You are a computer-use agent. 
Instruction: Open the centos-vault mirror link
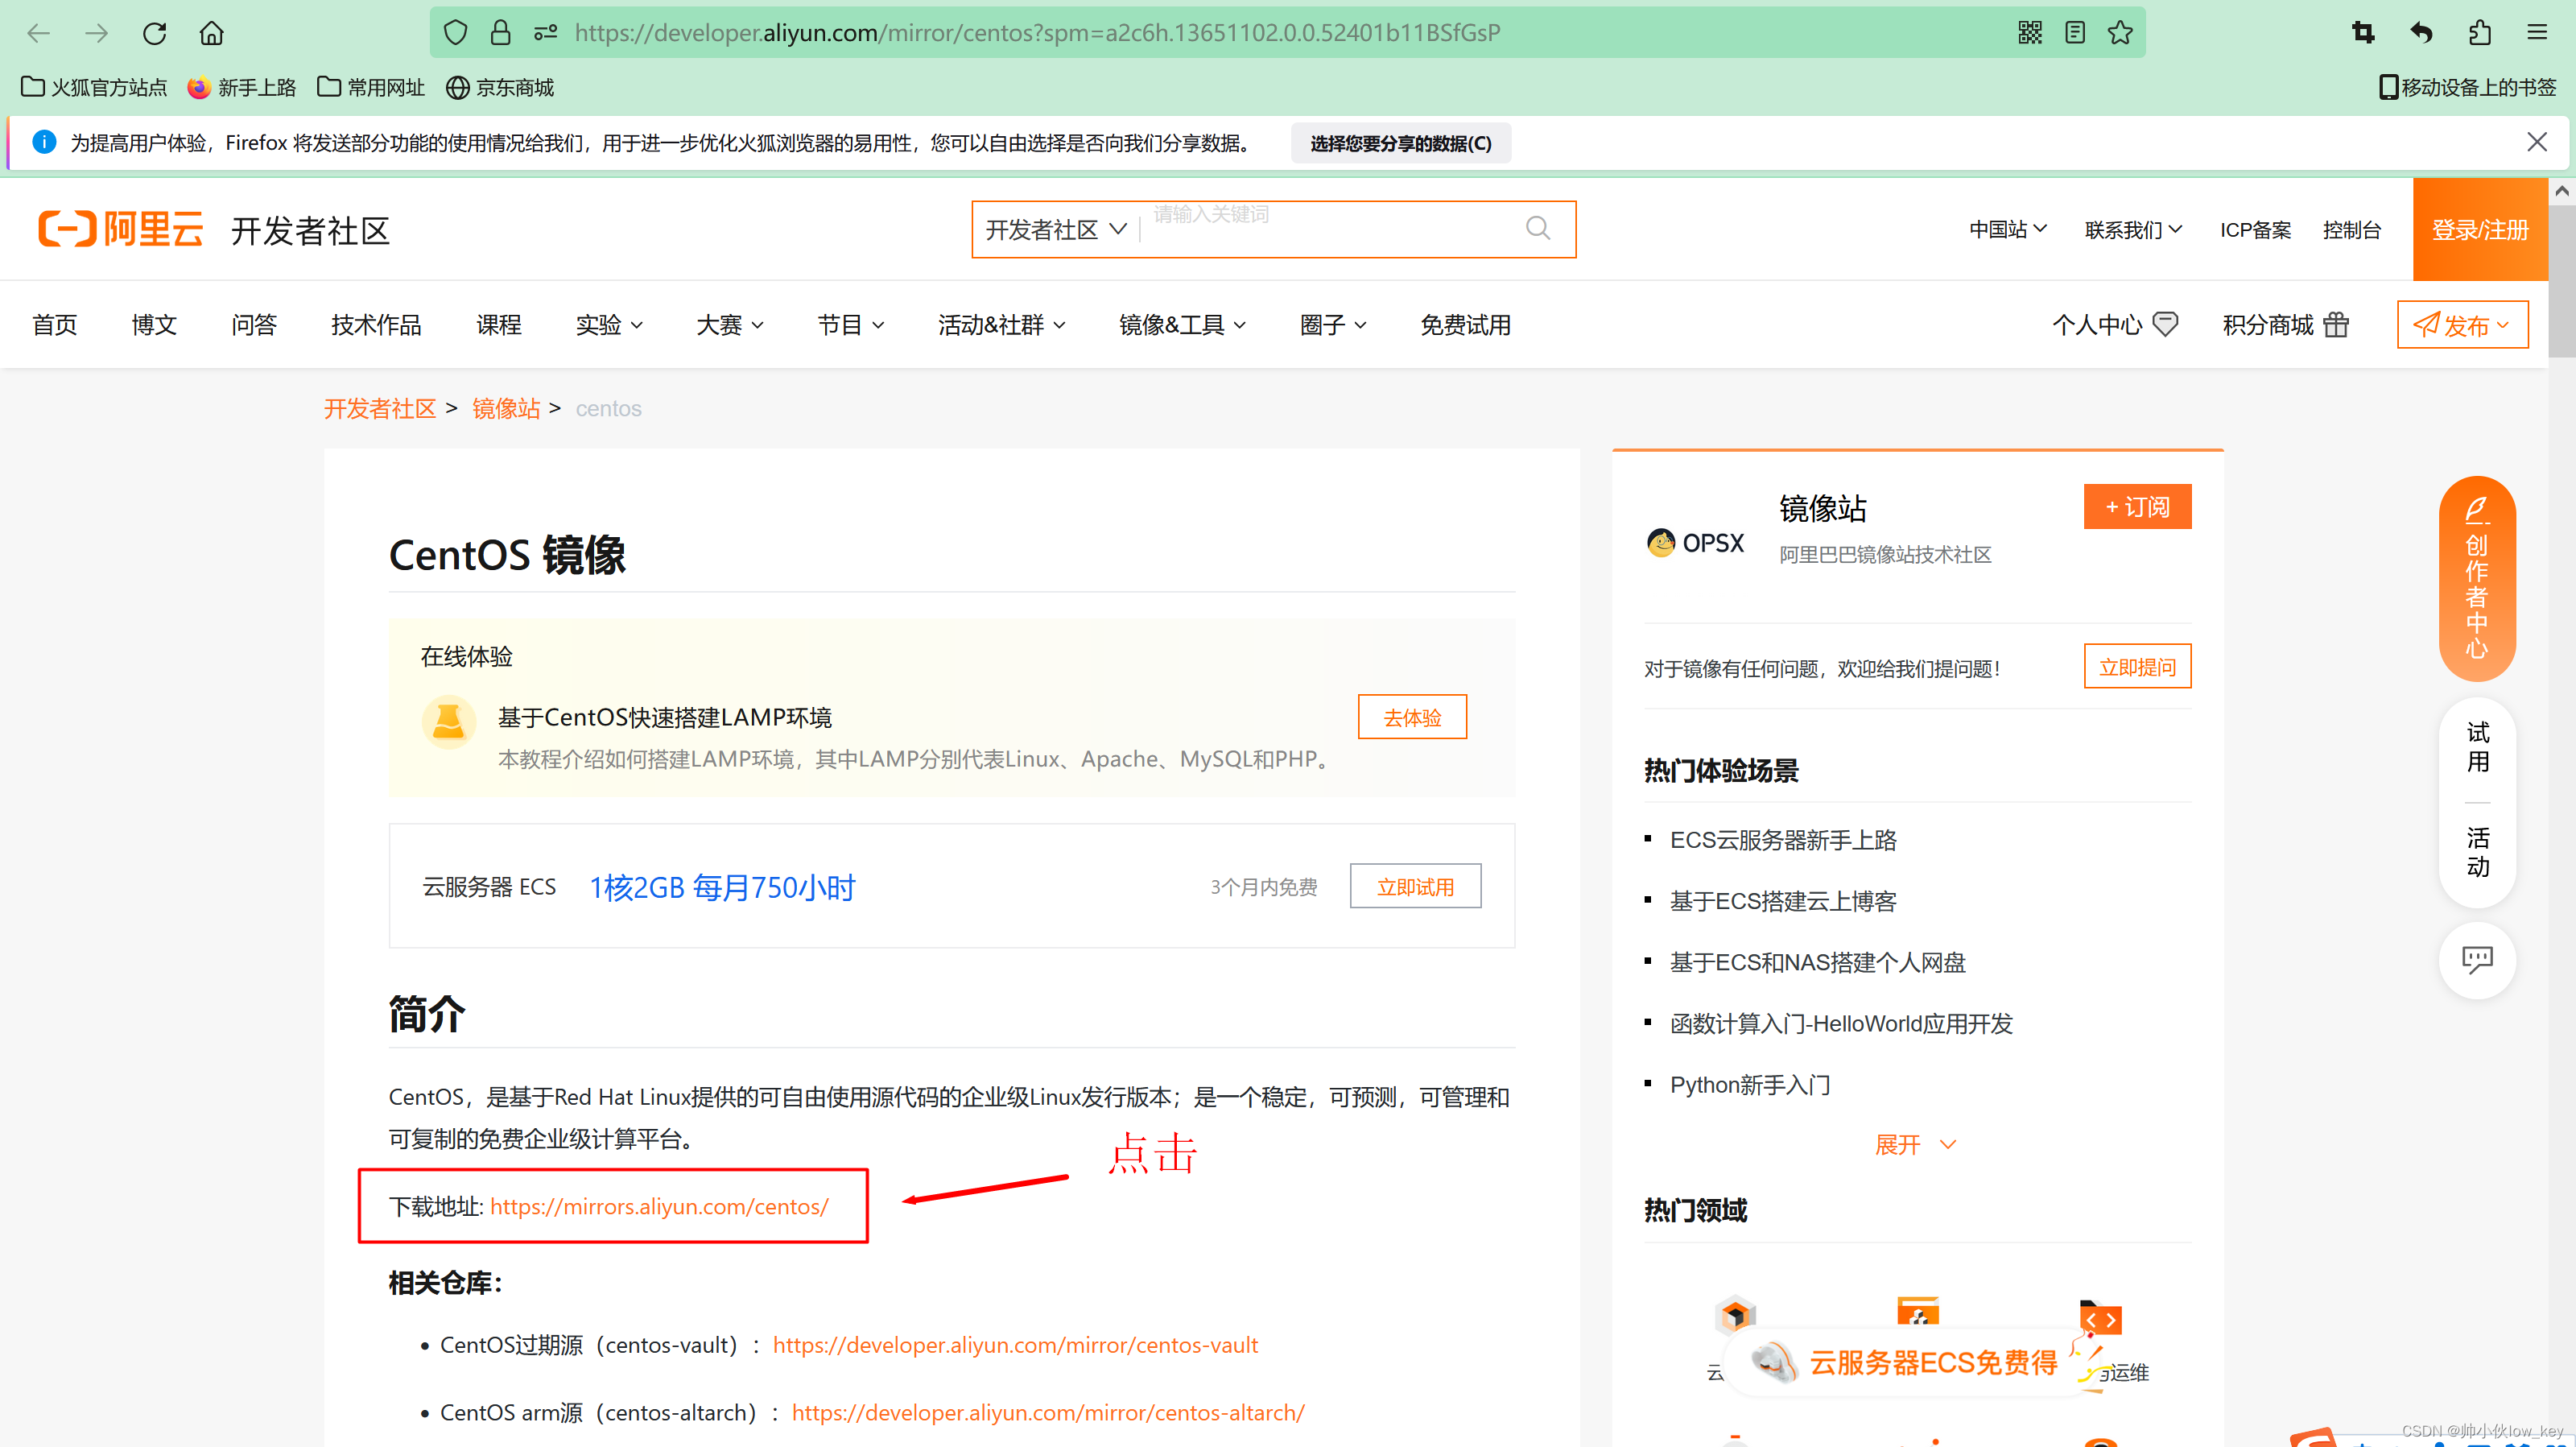click(x=1015, y=1345)
